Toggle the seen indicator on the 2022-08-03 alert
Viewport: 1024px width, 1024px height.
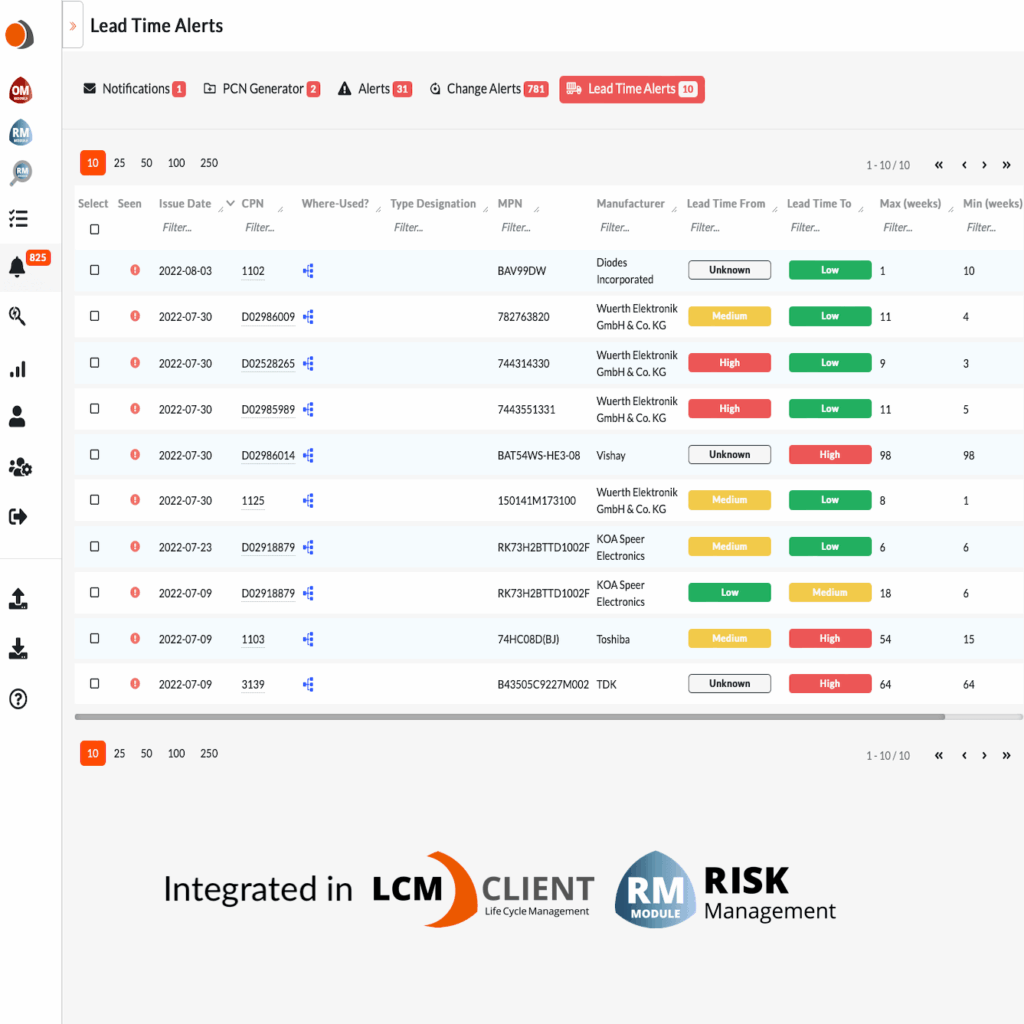[134, 270]
